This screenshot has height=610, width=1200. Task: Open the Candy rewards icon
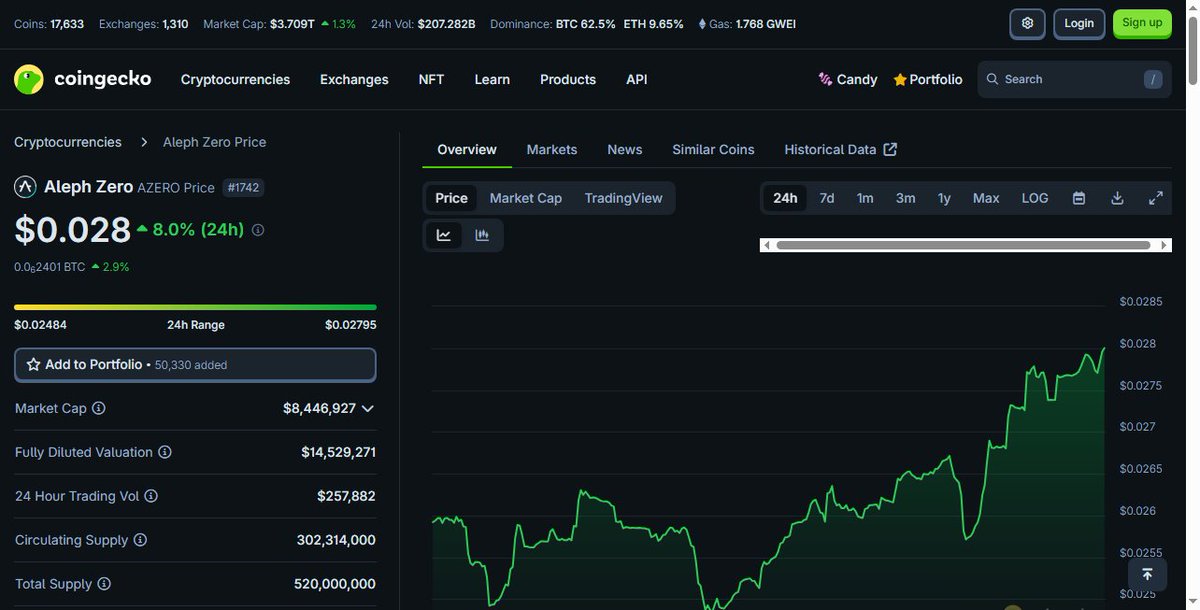coord(825,79)
